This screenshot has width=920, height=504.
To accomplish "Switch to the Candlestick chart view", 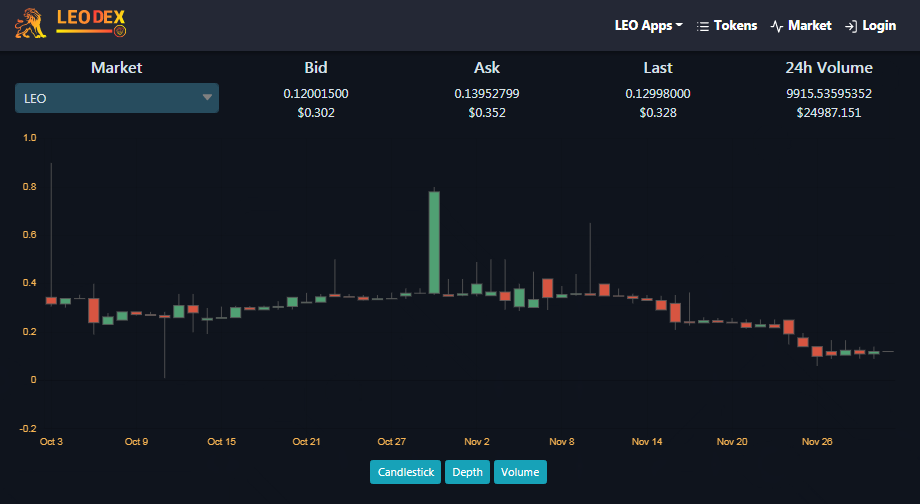I will (x=405, y=472).
